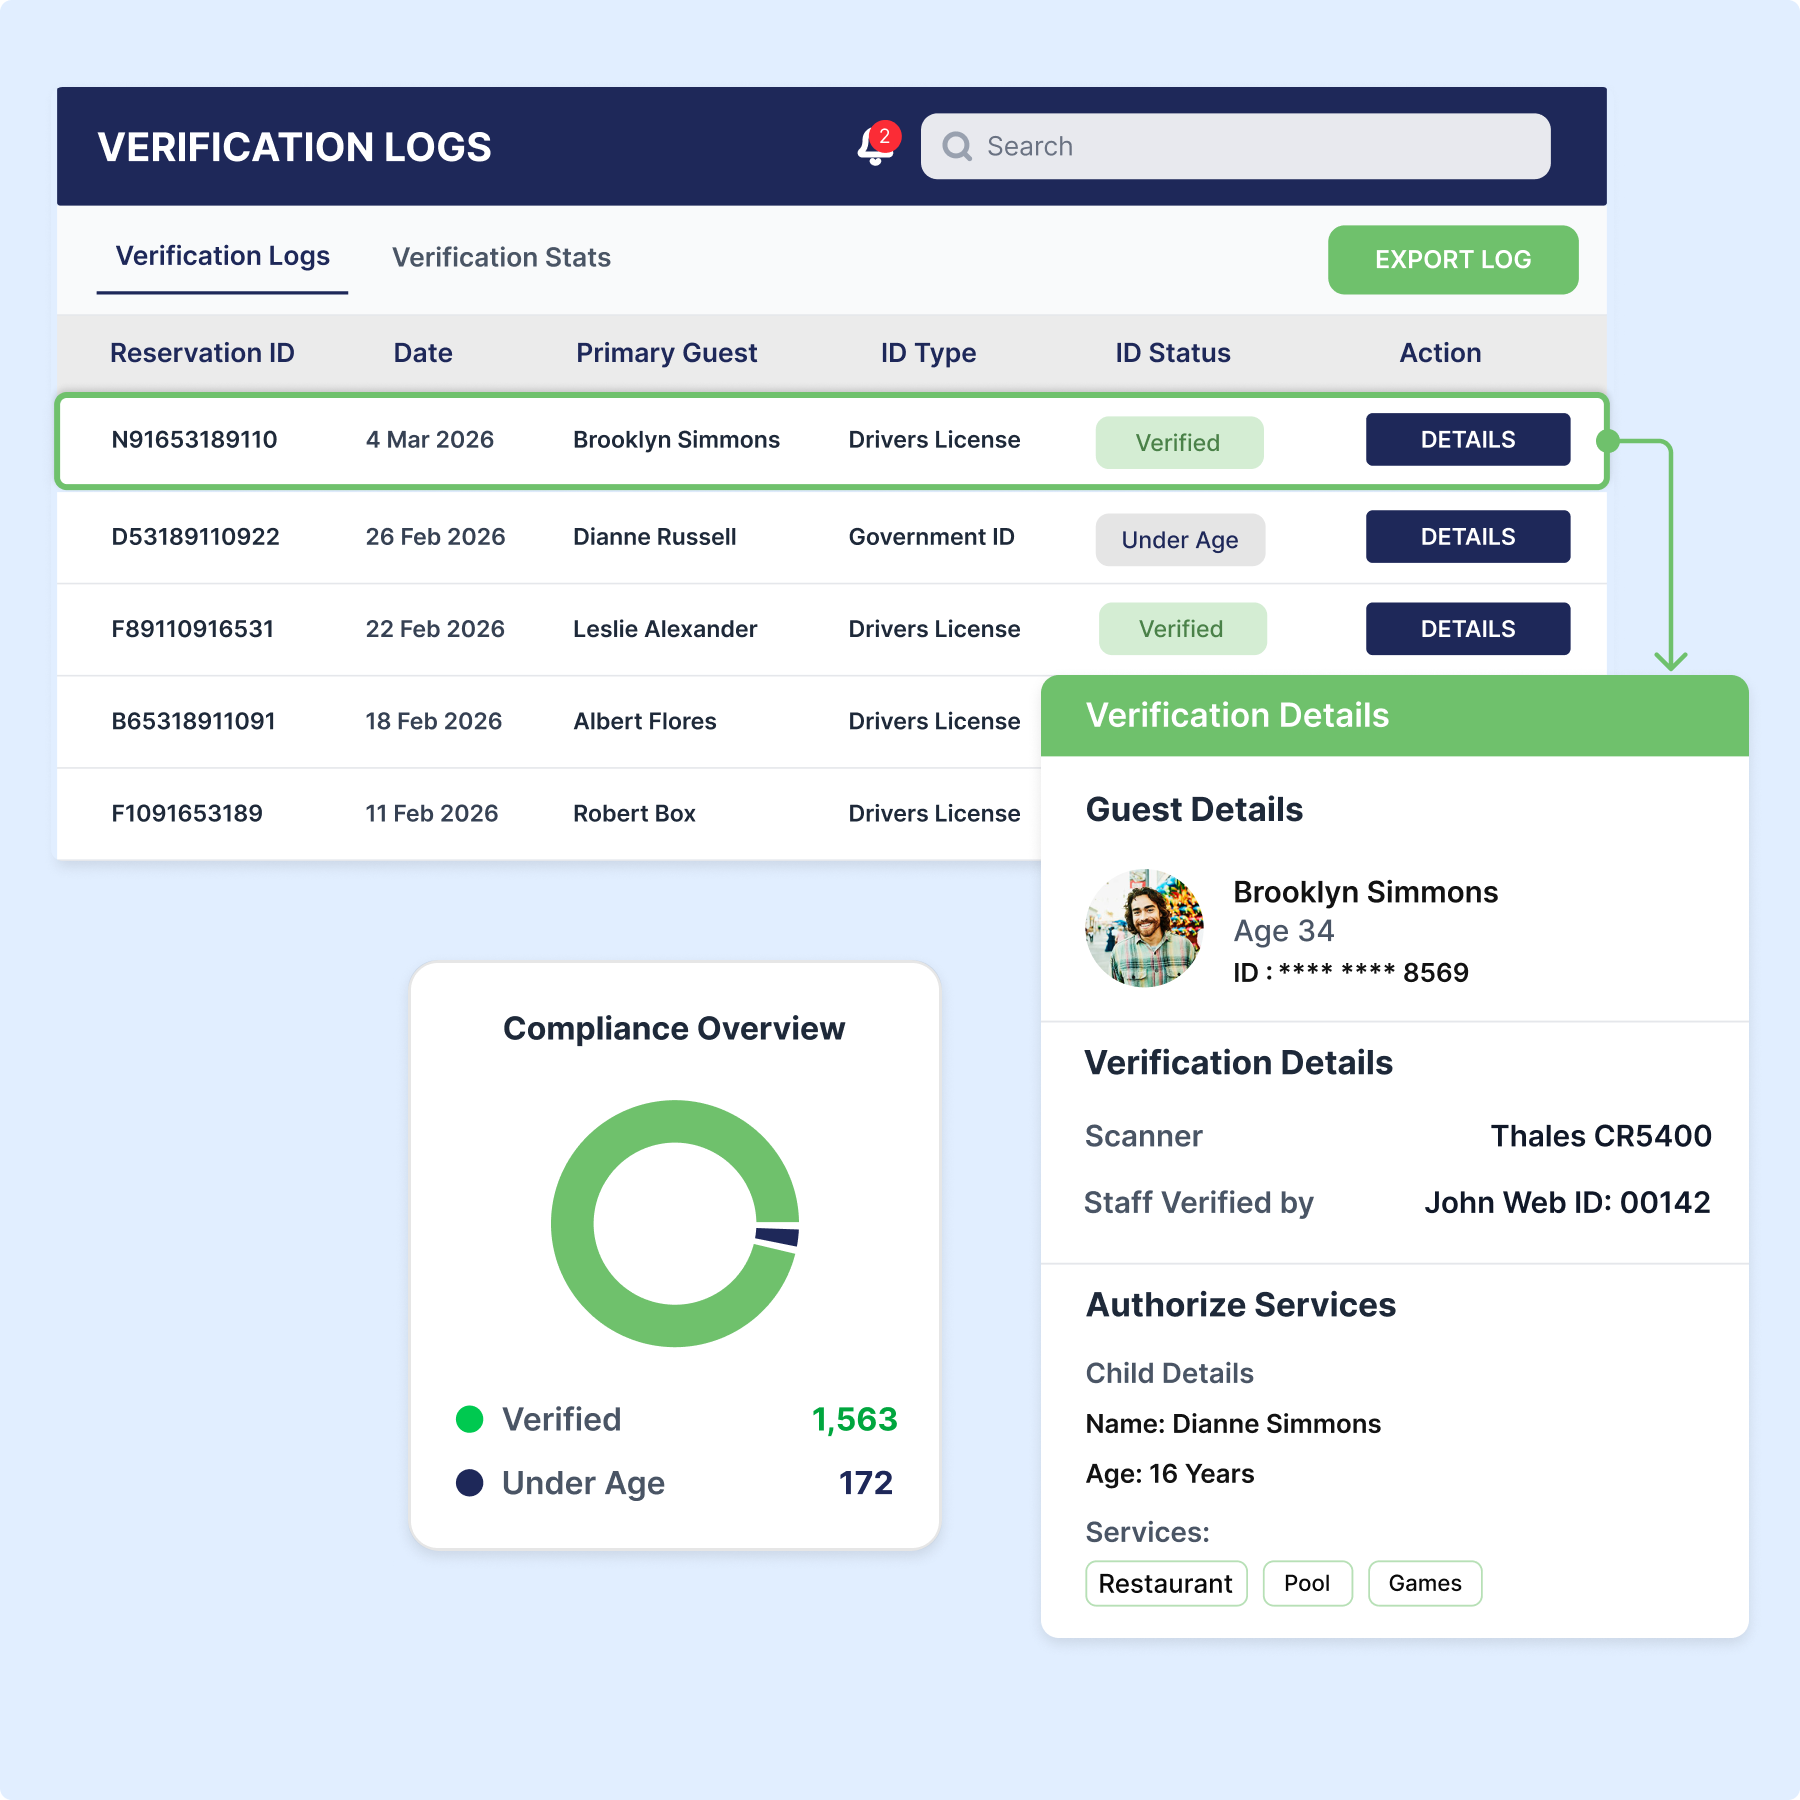Sort by the Date column header
This screenshot has width=1800, height=1800.
(x=423, y=352)
